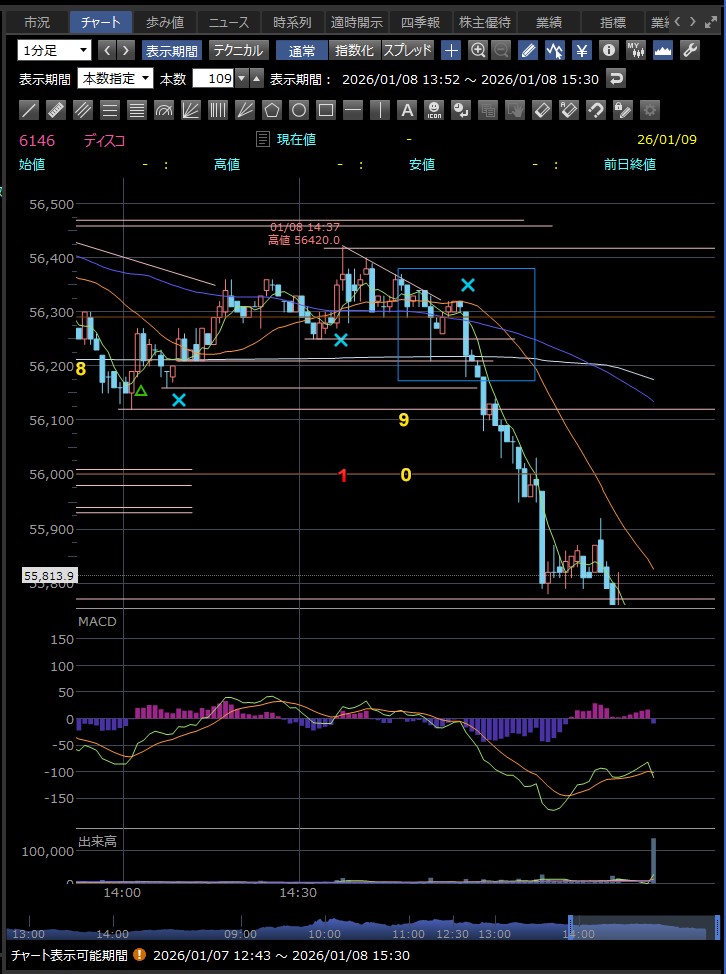Choose the rectangle drawing tool

click(326, 110)
